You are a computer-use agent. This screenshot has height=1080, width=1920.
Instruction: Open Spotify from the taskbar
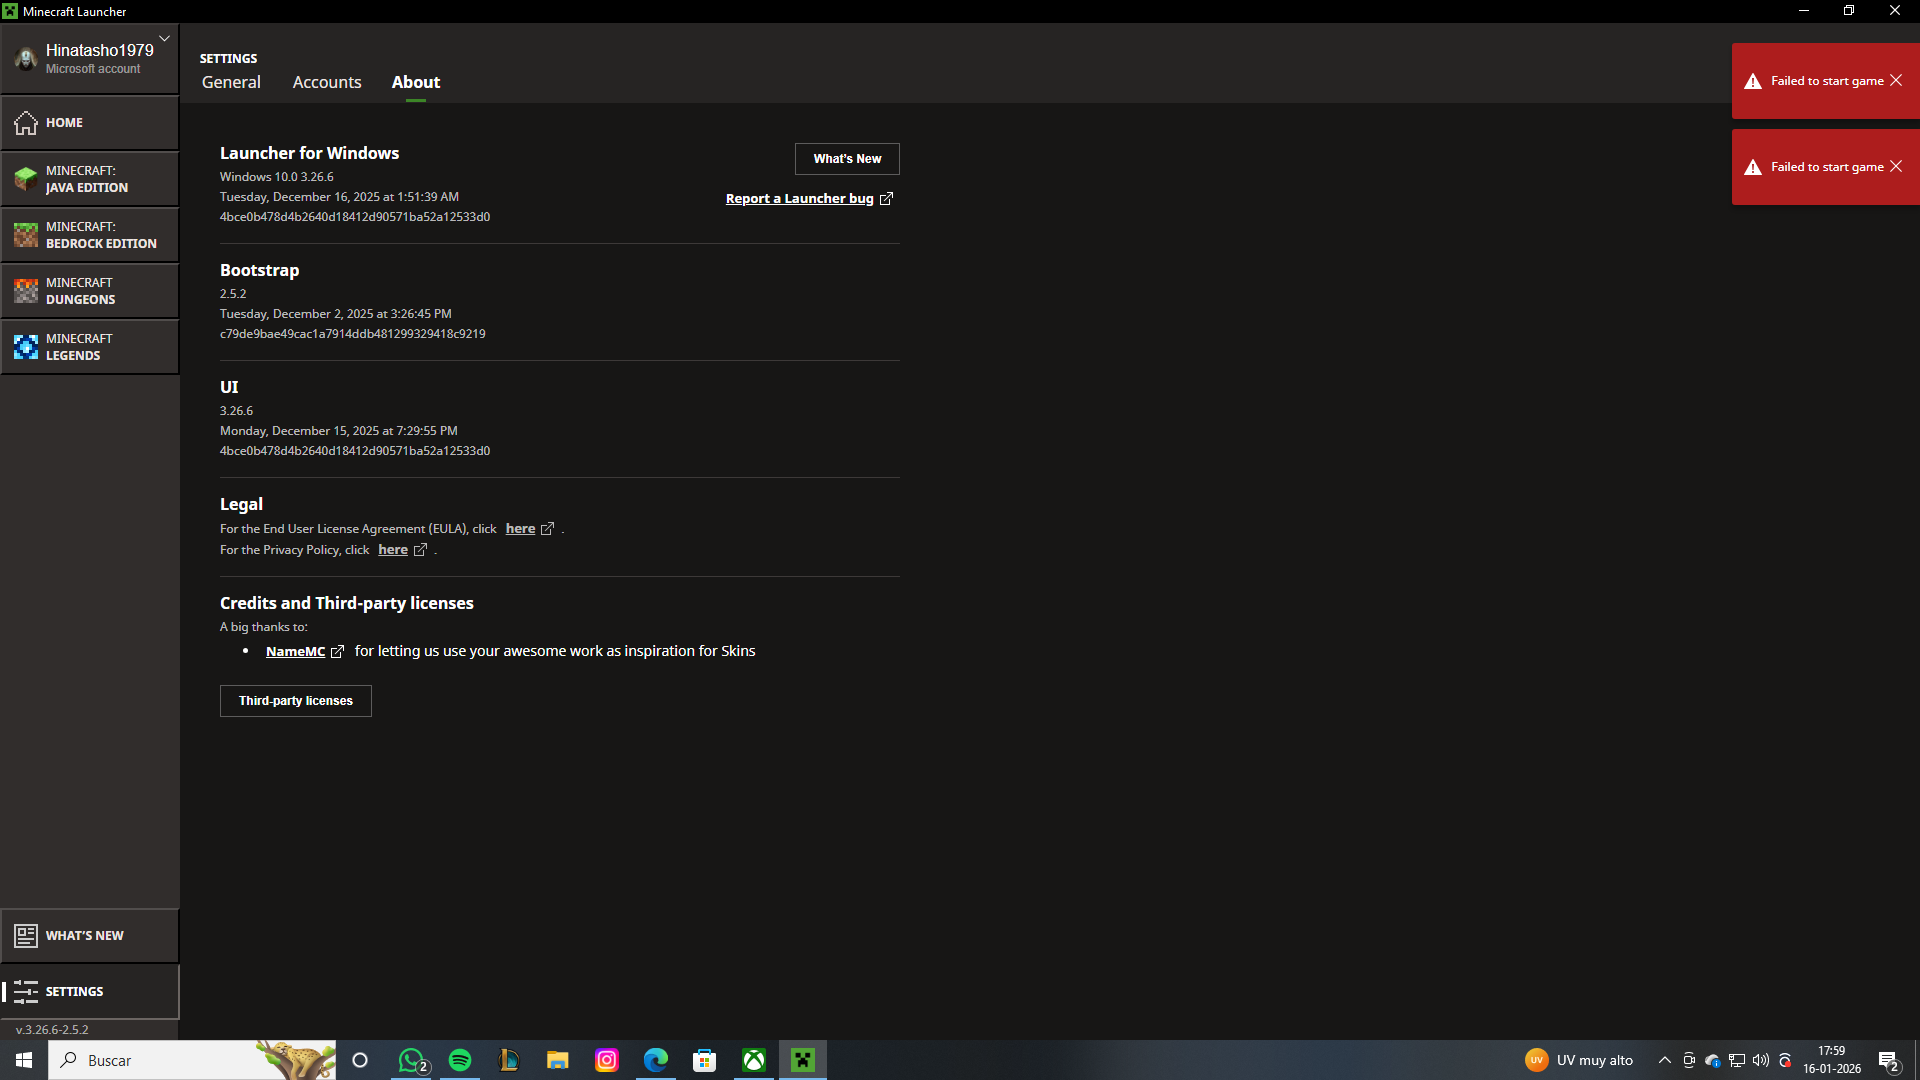[x=460, y=1060]
